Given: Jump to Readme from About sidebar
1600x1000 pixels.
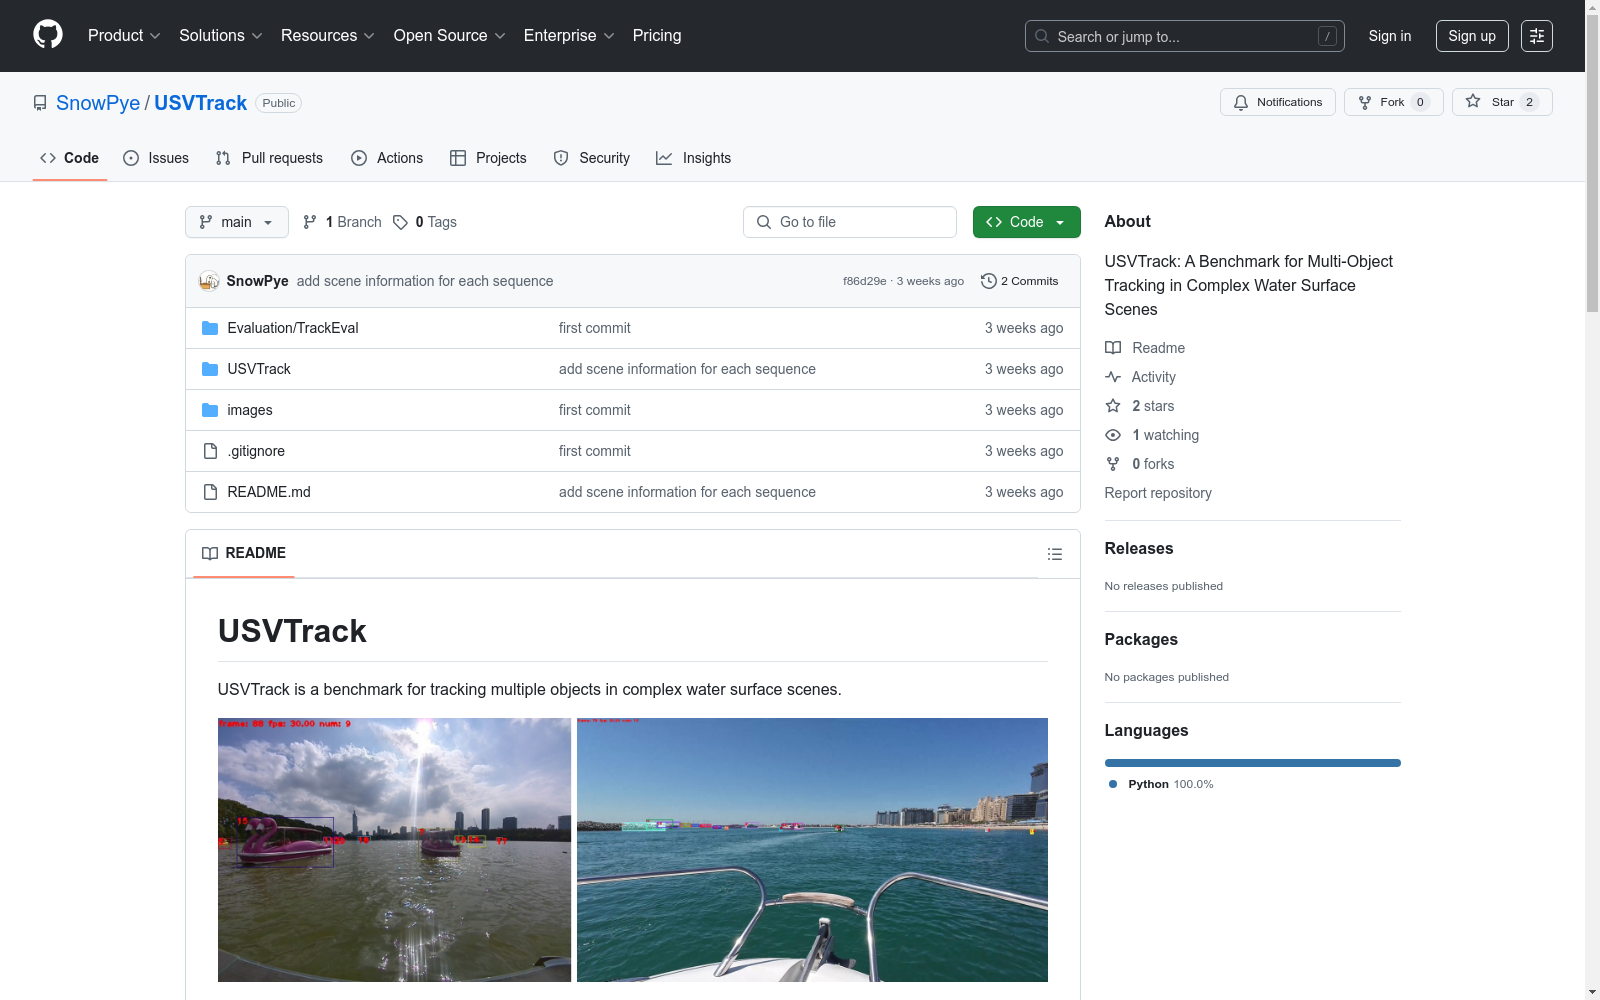Looking at the screenshot, I should pos(1145,348).
